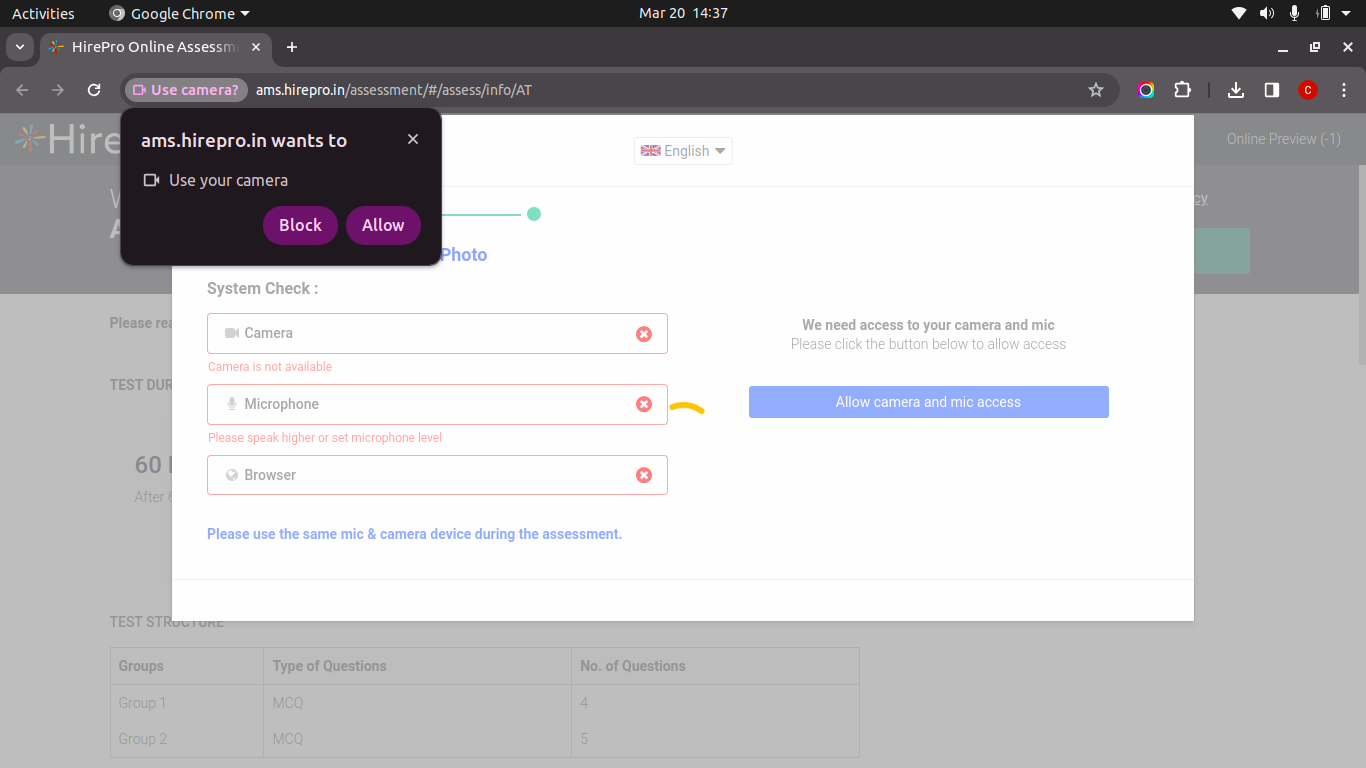The width and height of the screenshot is (1366, 768).
Task: Click the Wi-Fi status icon
Action: (x=1239, y=13)
